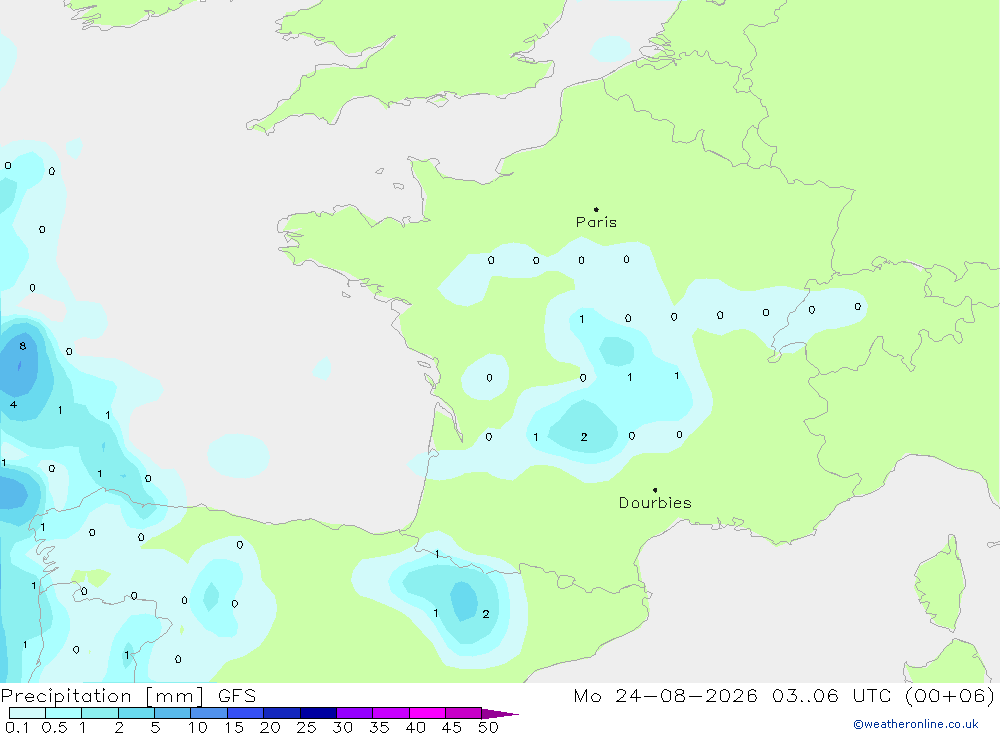Pick the 20–25 mm legend color swatch
Viewport: 1000px width, 733px height.
pos(282,713)
